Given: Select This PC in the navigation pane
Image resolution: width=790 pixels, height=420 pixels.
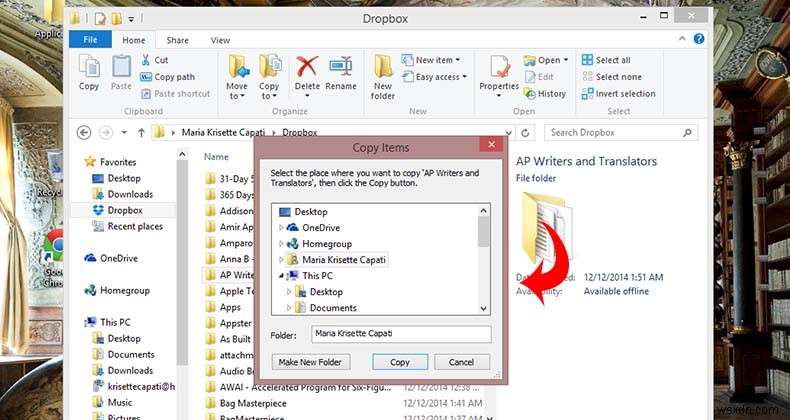Looking at the screenshot, I should (108, 322).
